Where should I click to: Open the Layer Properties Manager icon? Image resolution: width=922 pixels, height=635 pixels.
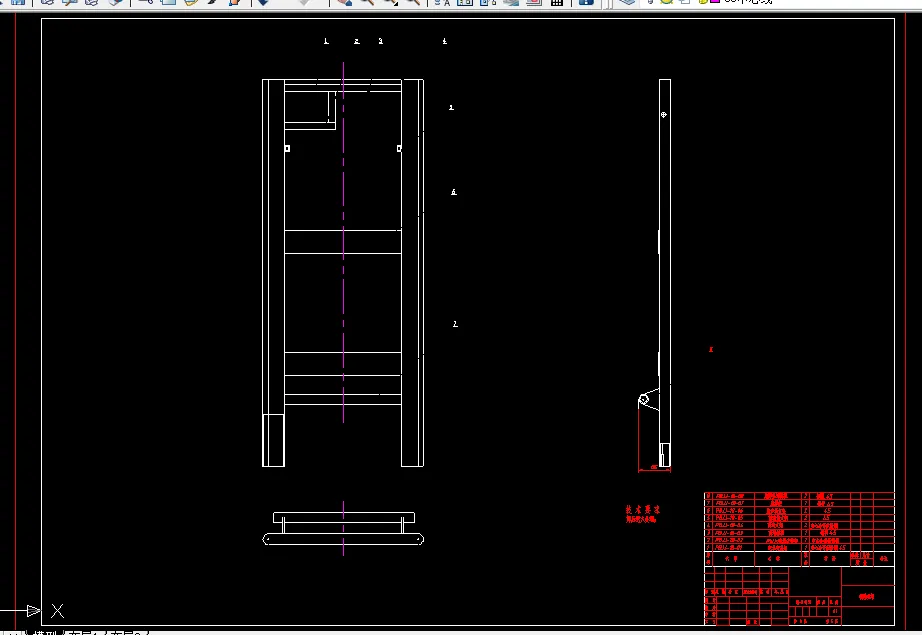click(x=628, y=2)
